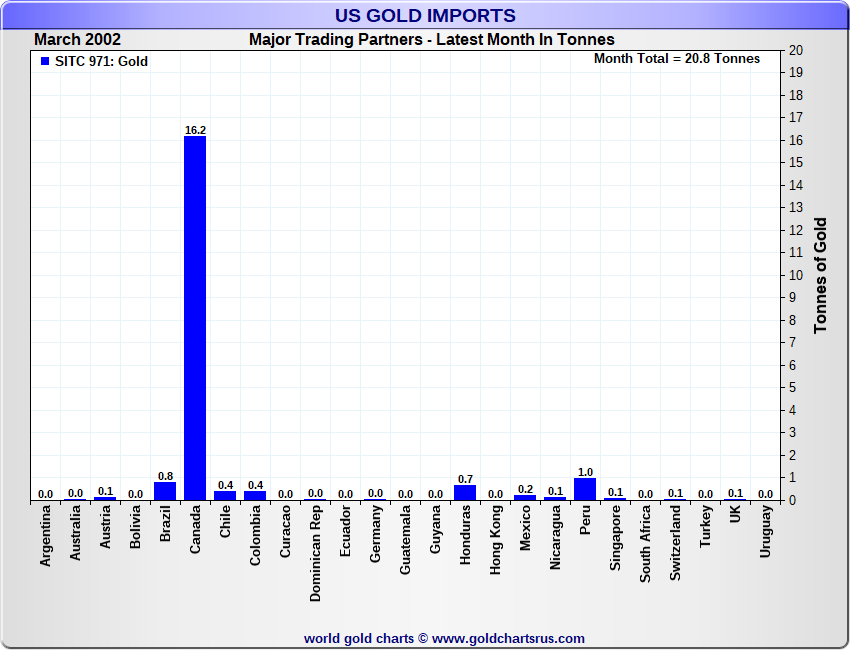Click the SITC 971: Gold legend text
This screenshot has height=650, width=850.
click(x=101, y=61)
